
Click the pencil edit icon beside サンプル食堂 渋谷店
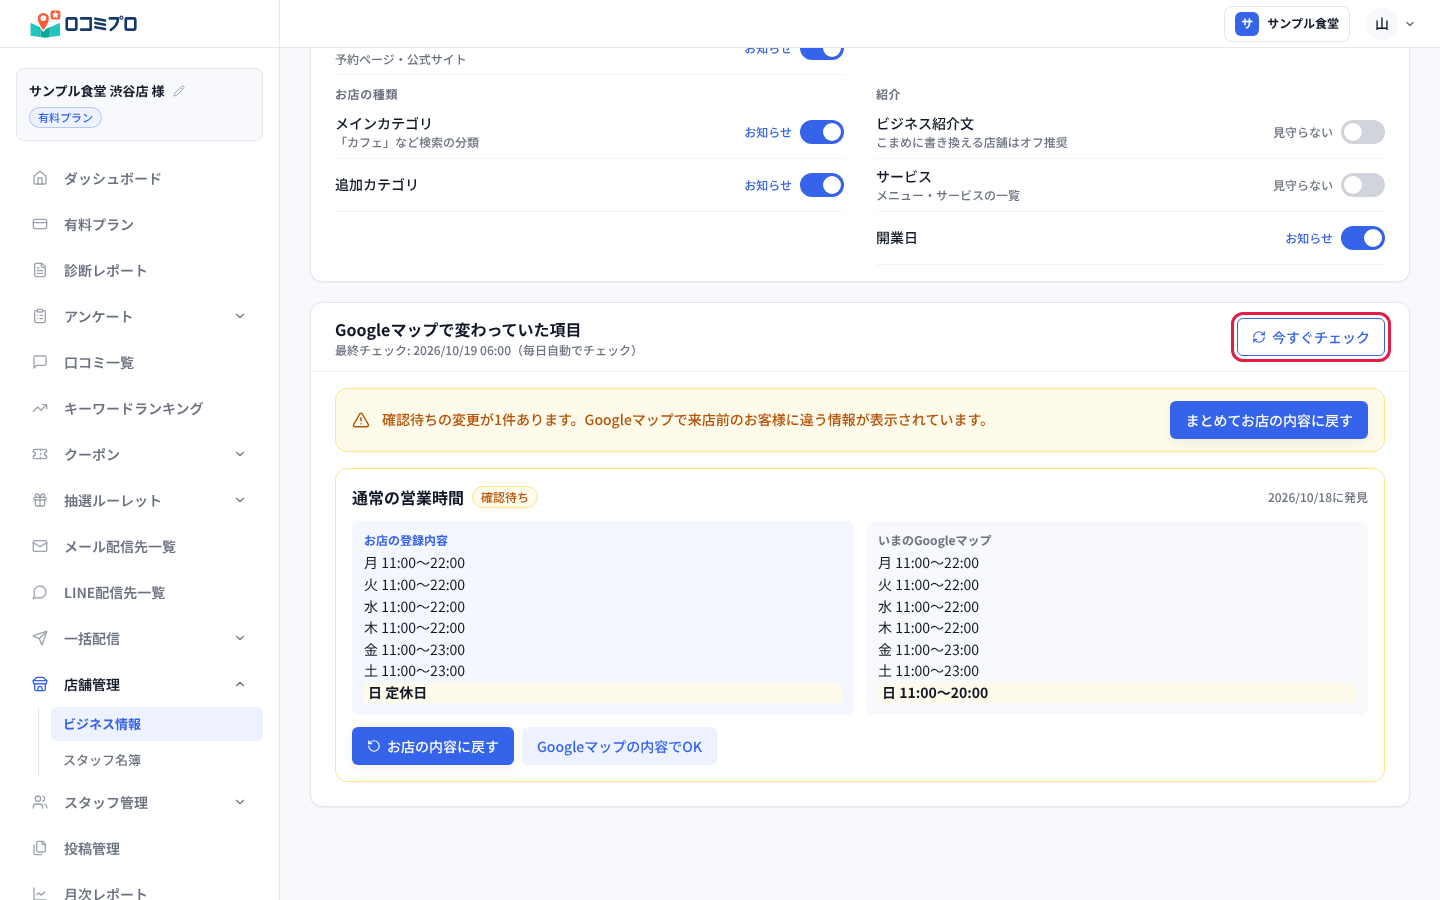[x=179, y=91]
